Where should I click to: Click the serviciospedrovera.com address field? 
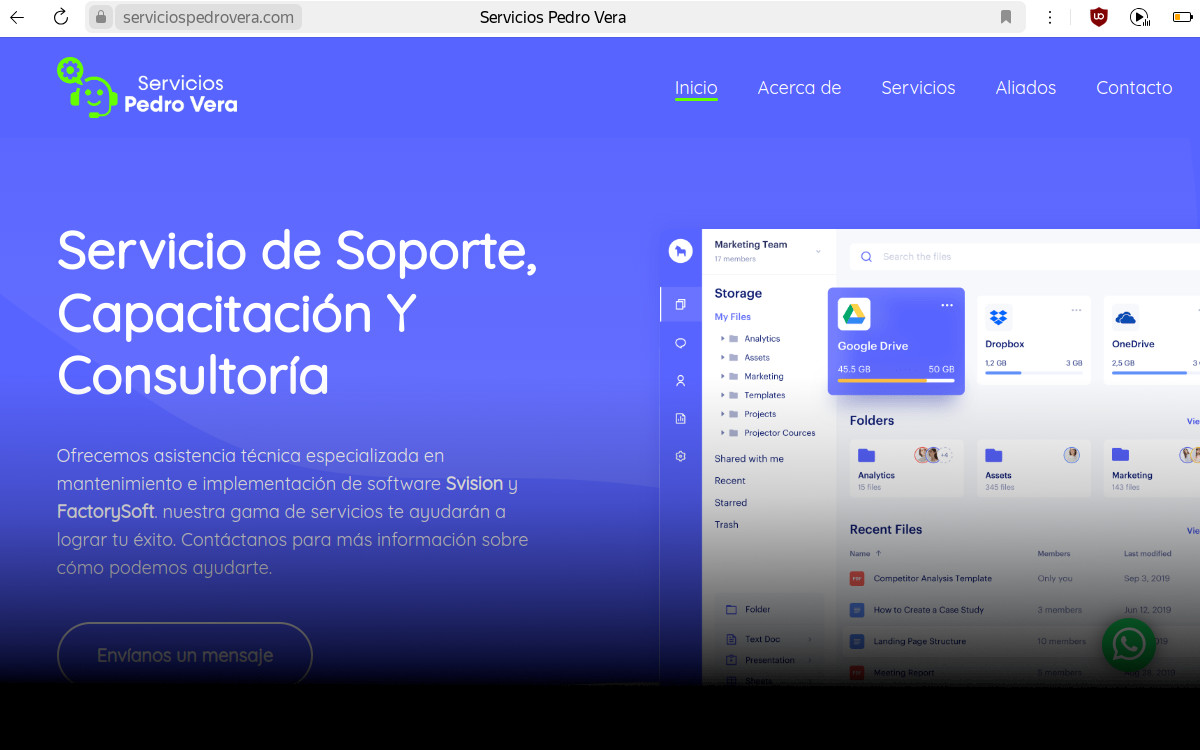[x=208, y=17]
